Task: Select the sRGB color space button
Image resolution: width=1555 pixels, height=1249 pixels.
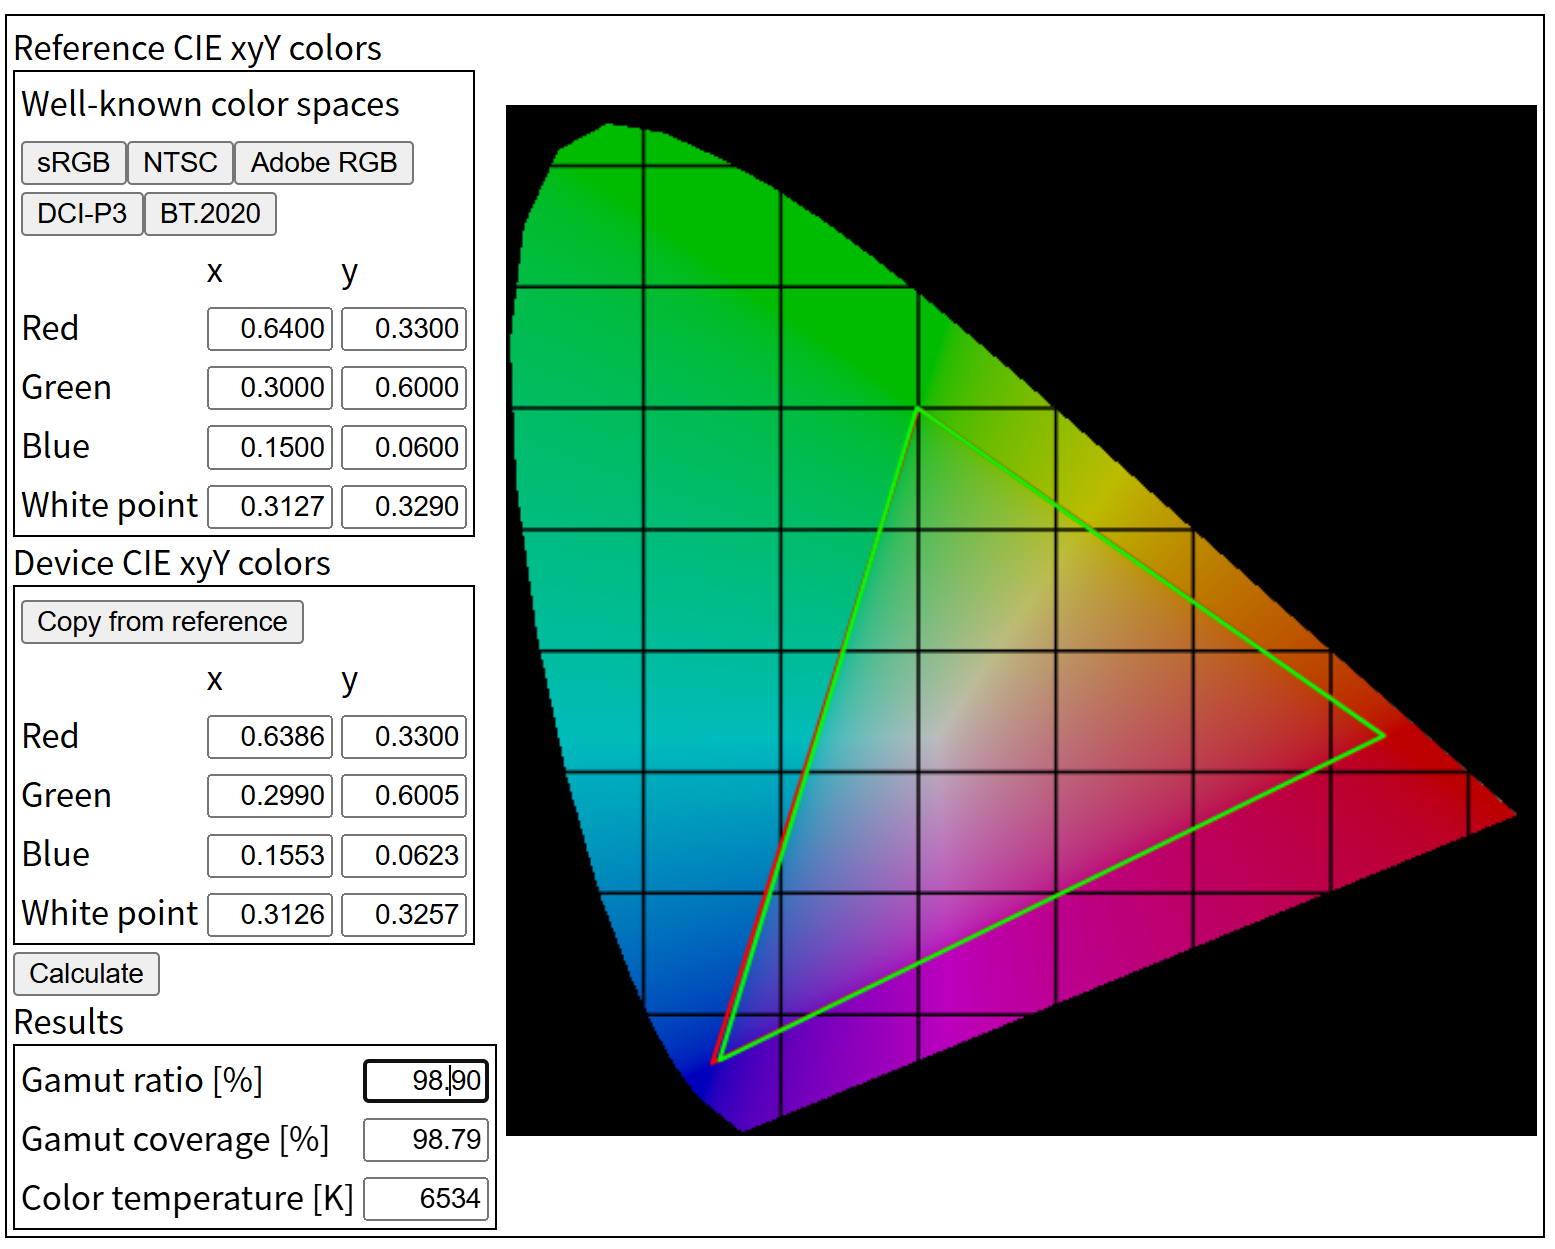Action: 74,162
